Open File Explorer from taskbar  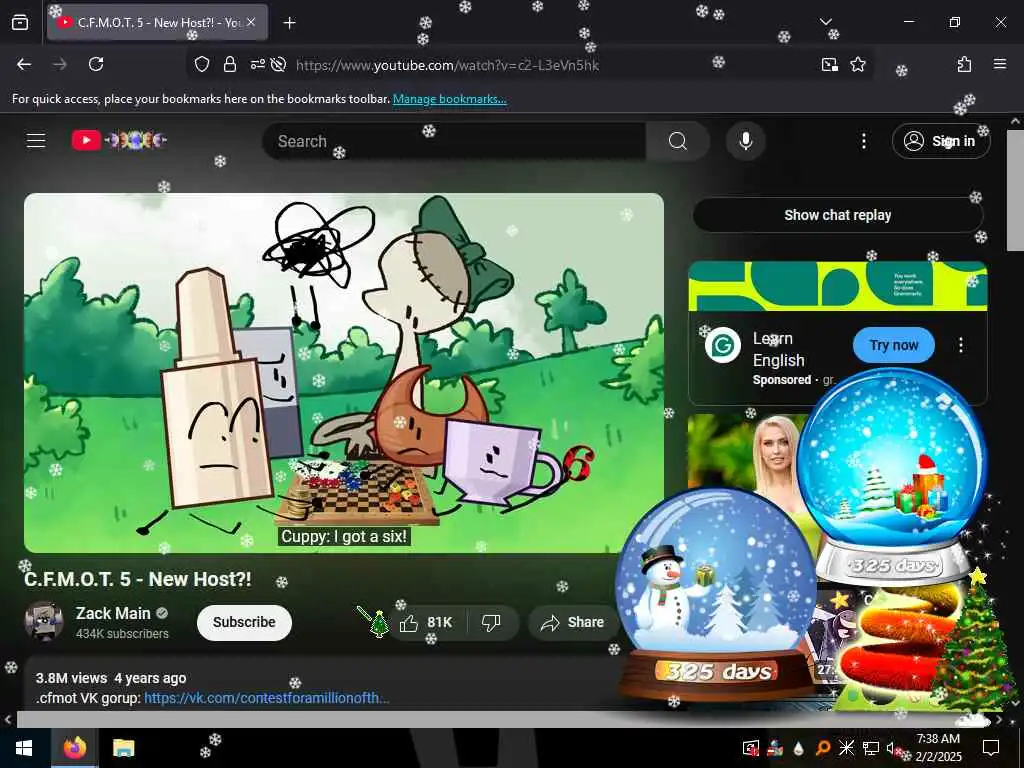point(123,748)
